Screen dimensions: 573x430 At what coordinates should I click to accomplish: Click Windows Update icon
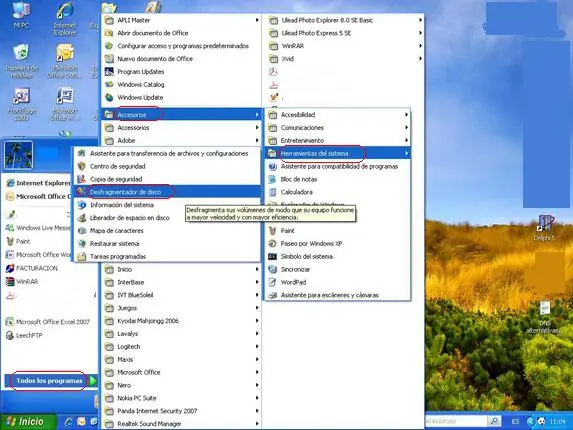click(x=109, y=98)
